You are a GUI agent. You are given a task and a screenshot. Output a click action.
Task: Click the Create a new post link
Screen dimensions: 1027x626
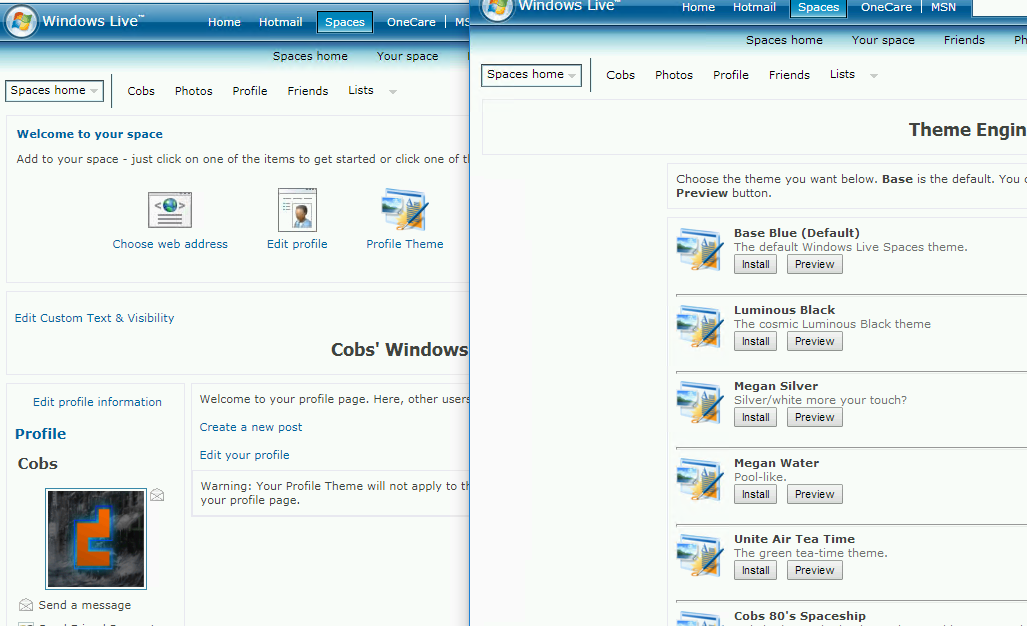pos(251,427)
